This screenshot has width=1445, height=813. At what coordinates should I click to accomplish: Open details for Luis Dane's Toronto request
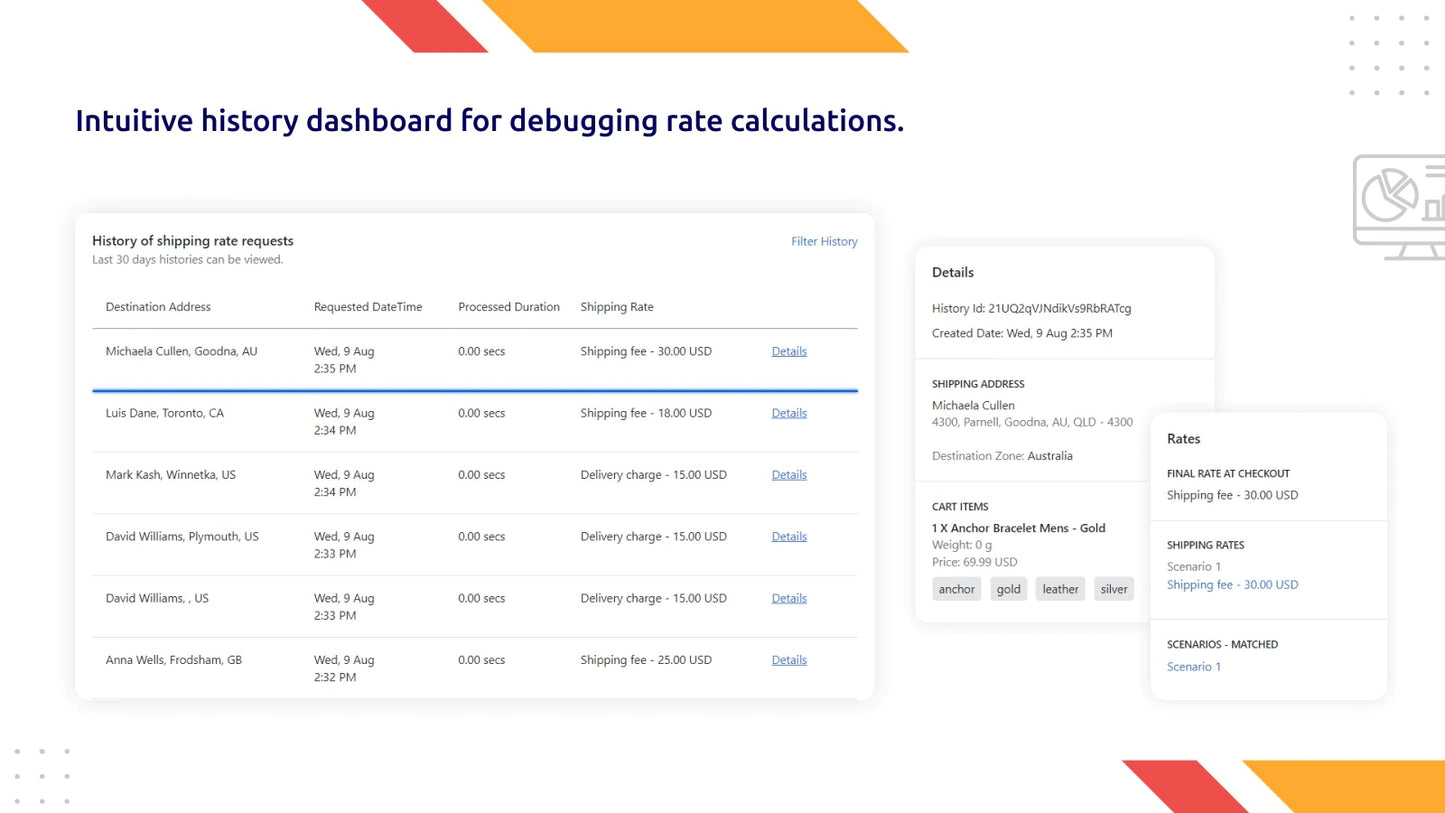(789, 413)
